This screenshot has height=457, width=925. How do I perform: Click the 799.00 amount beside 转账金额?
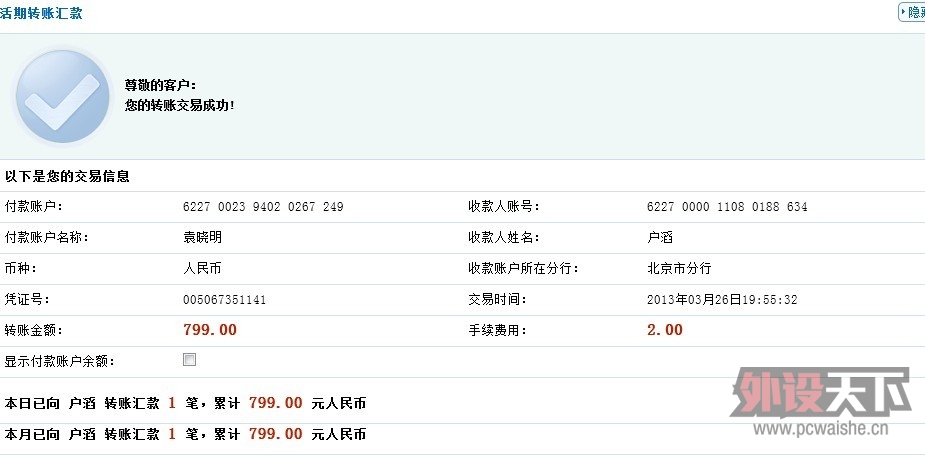point(210,330)
